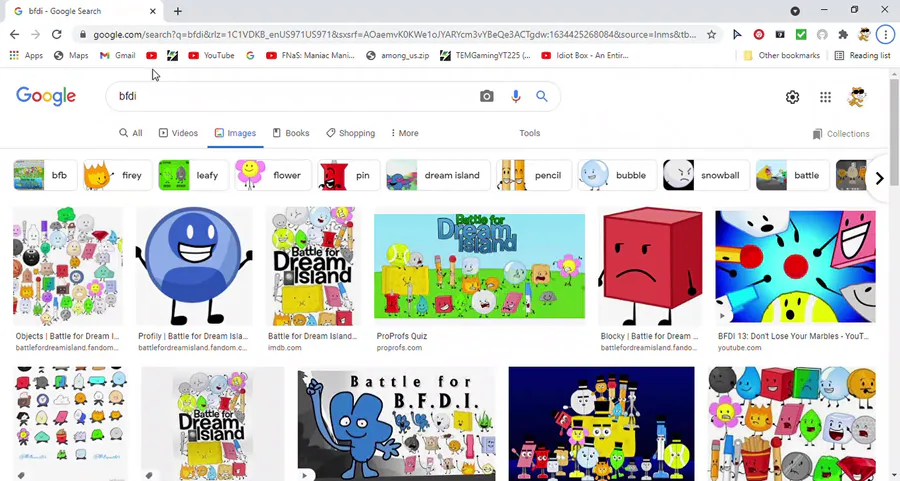This screenshot has height=481, width=900.
Task: Click the proprofs.com source link
Action: [399, 348]
